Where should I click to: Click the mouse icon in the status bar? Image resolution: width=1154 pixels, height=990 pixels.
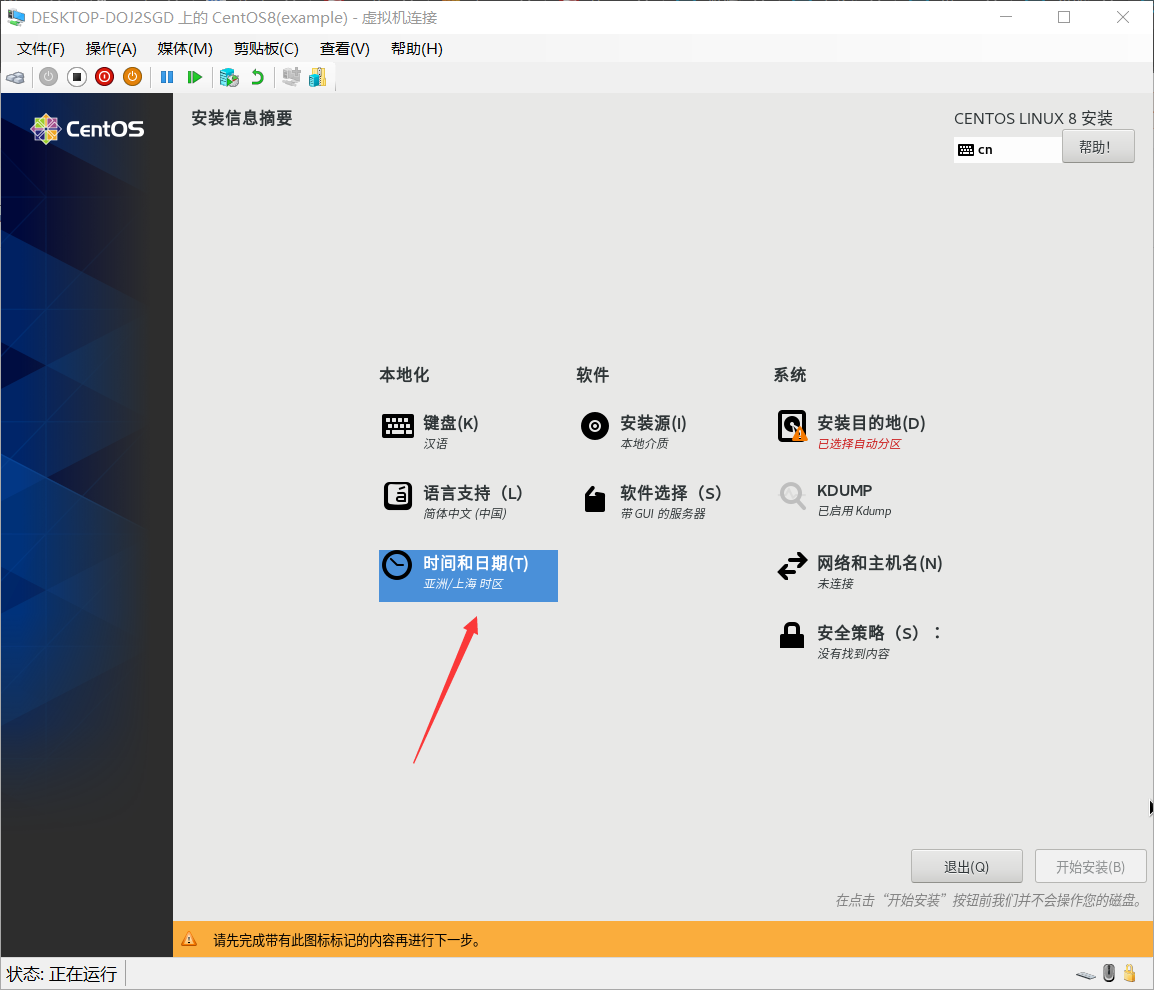[x=1109, y=974]
